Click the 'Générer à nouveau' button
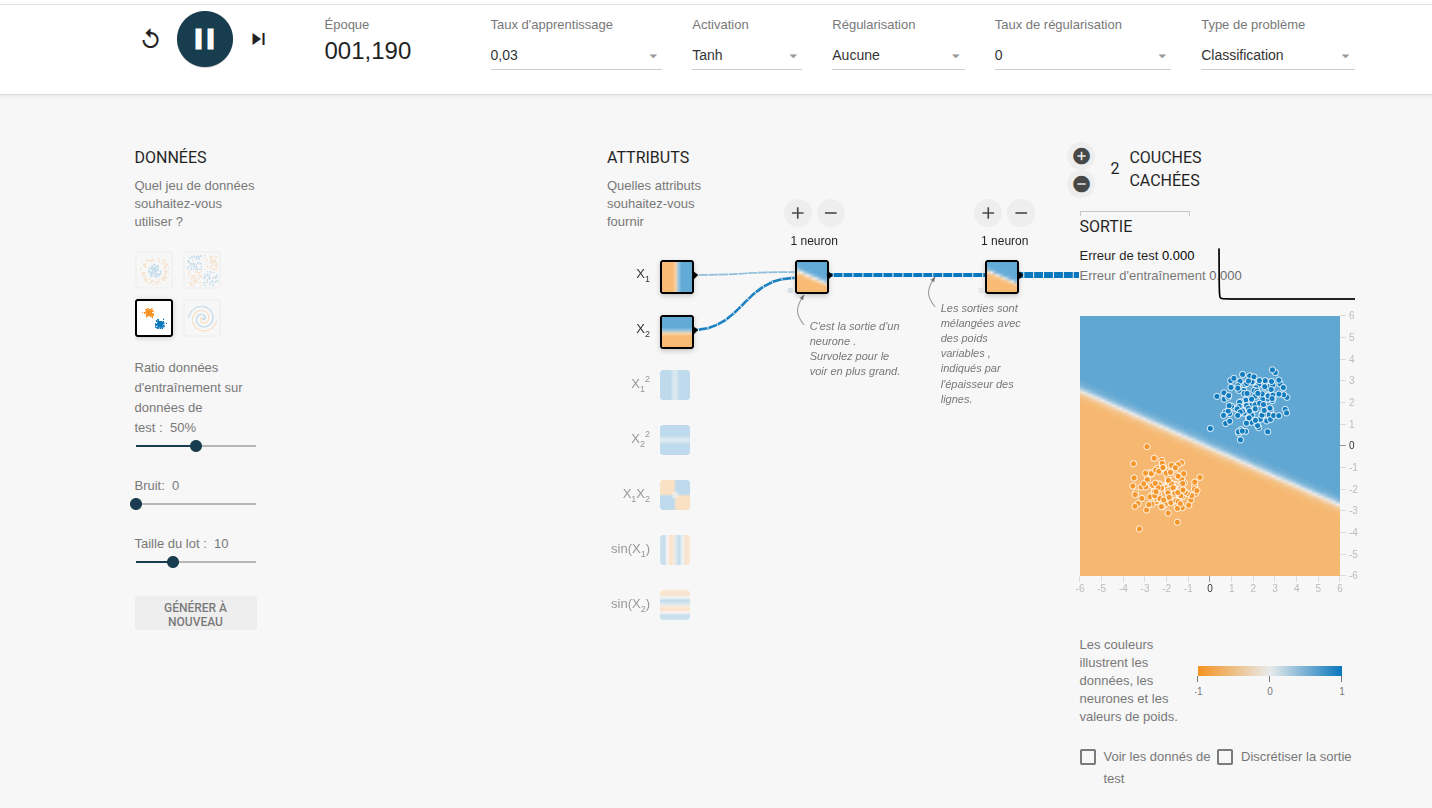The height and width of the screenshot is (808, 1432). pos(196,613)
